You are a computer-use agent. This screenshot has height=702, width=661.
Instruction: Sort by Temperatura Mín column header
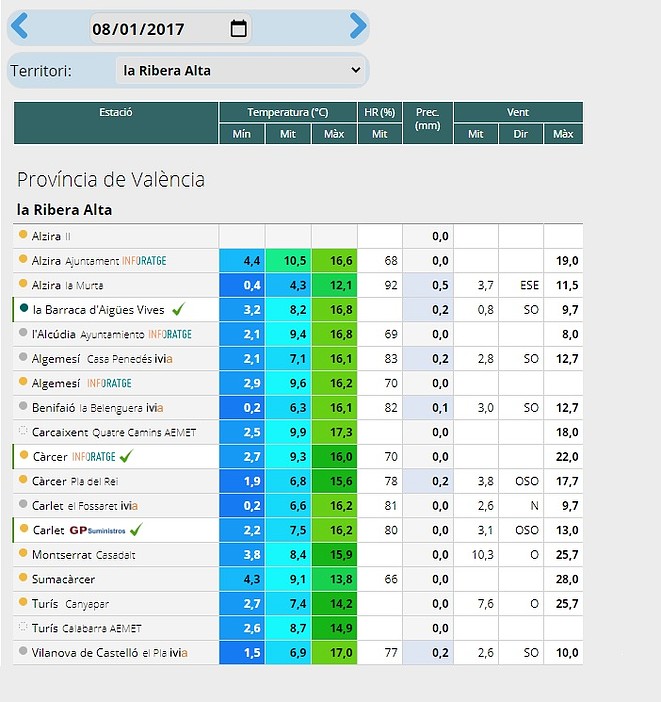241,134
